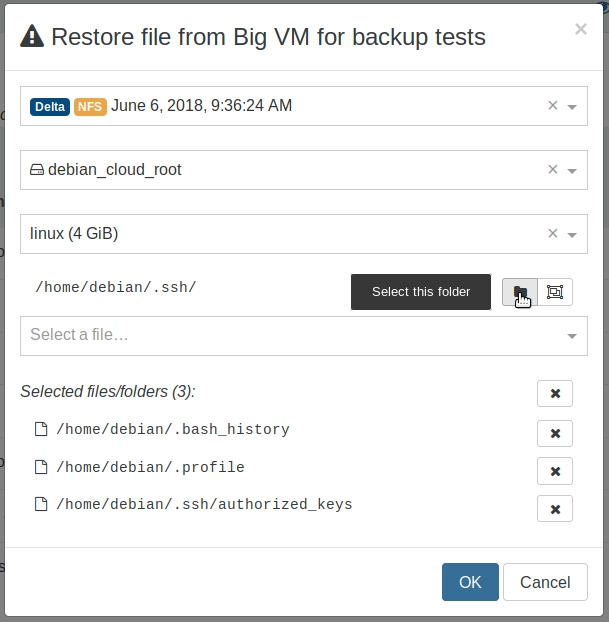Click the /home/debian/.ssh/ path
Image resolution: width=609 pixels, height=622 pixels.
(x=116, y=287)
